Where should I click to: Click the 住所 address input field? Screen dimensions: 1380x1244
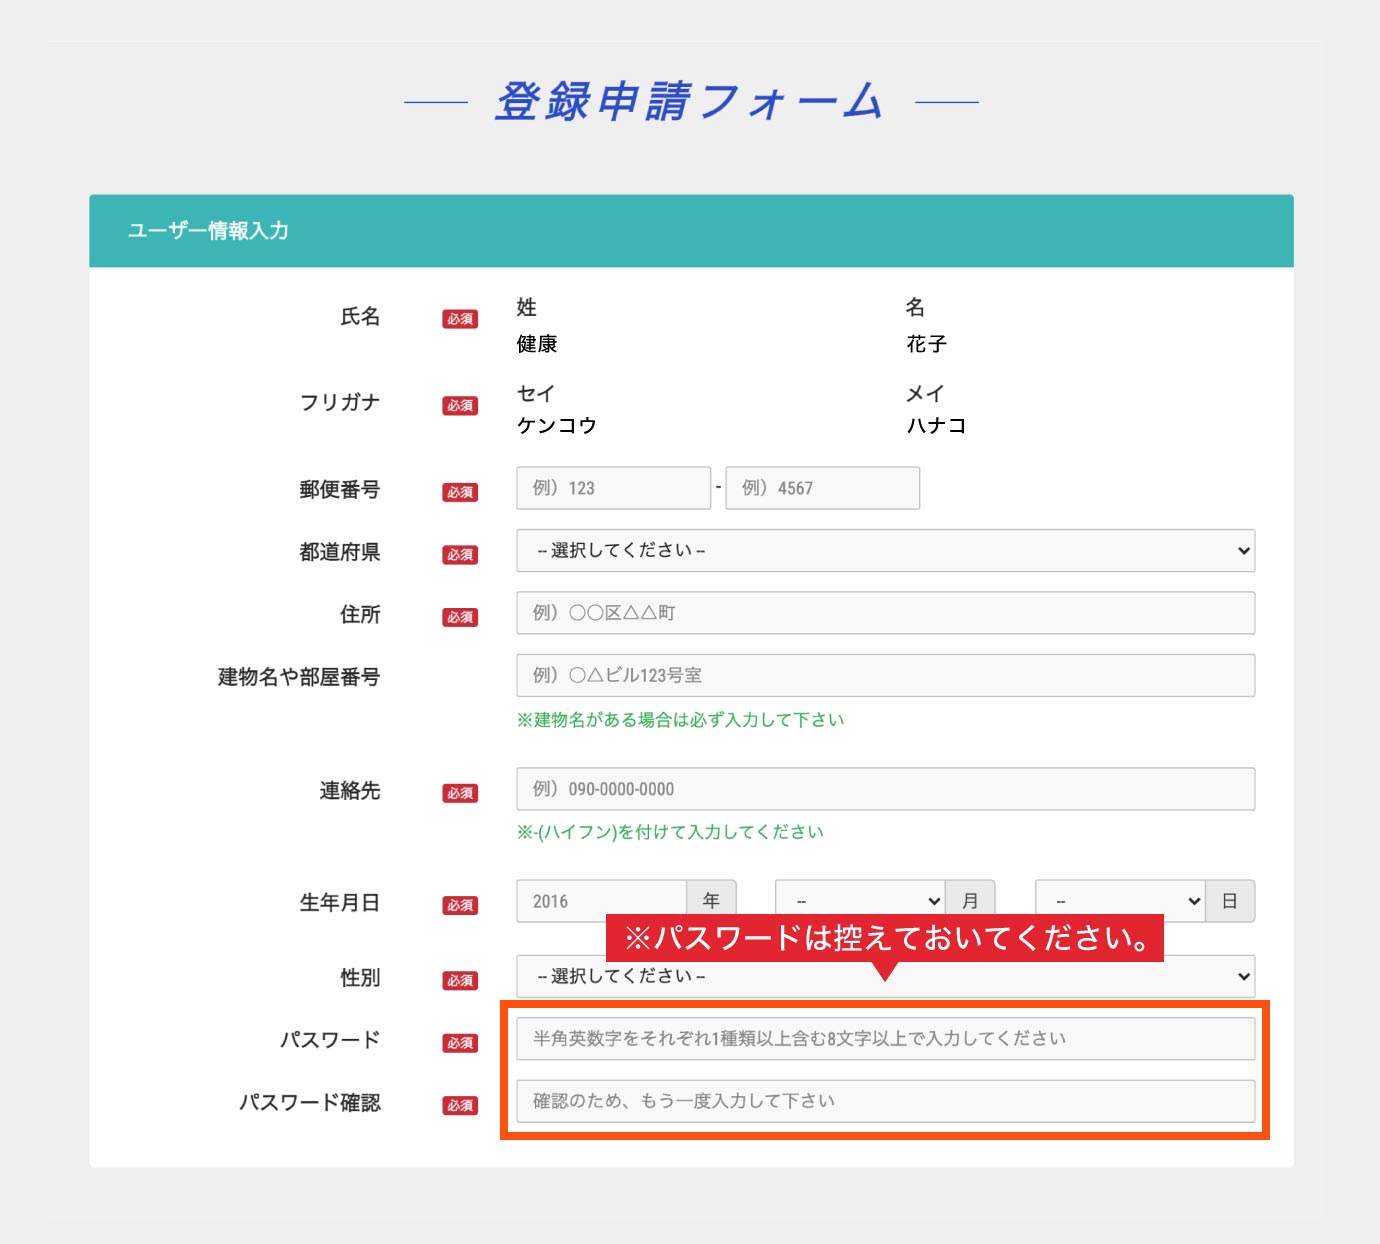click(x=885, y=613)
